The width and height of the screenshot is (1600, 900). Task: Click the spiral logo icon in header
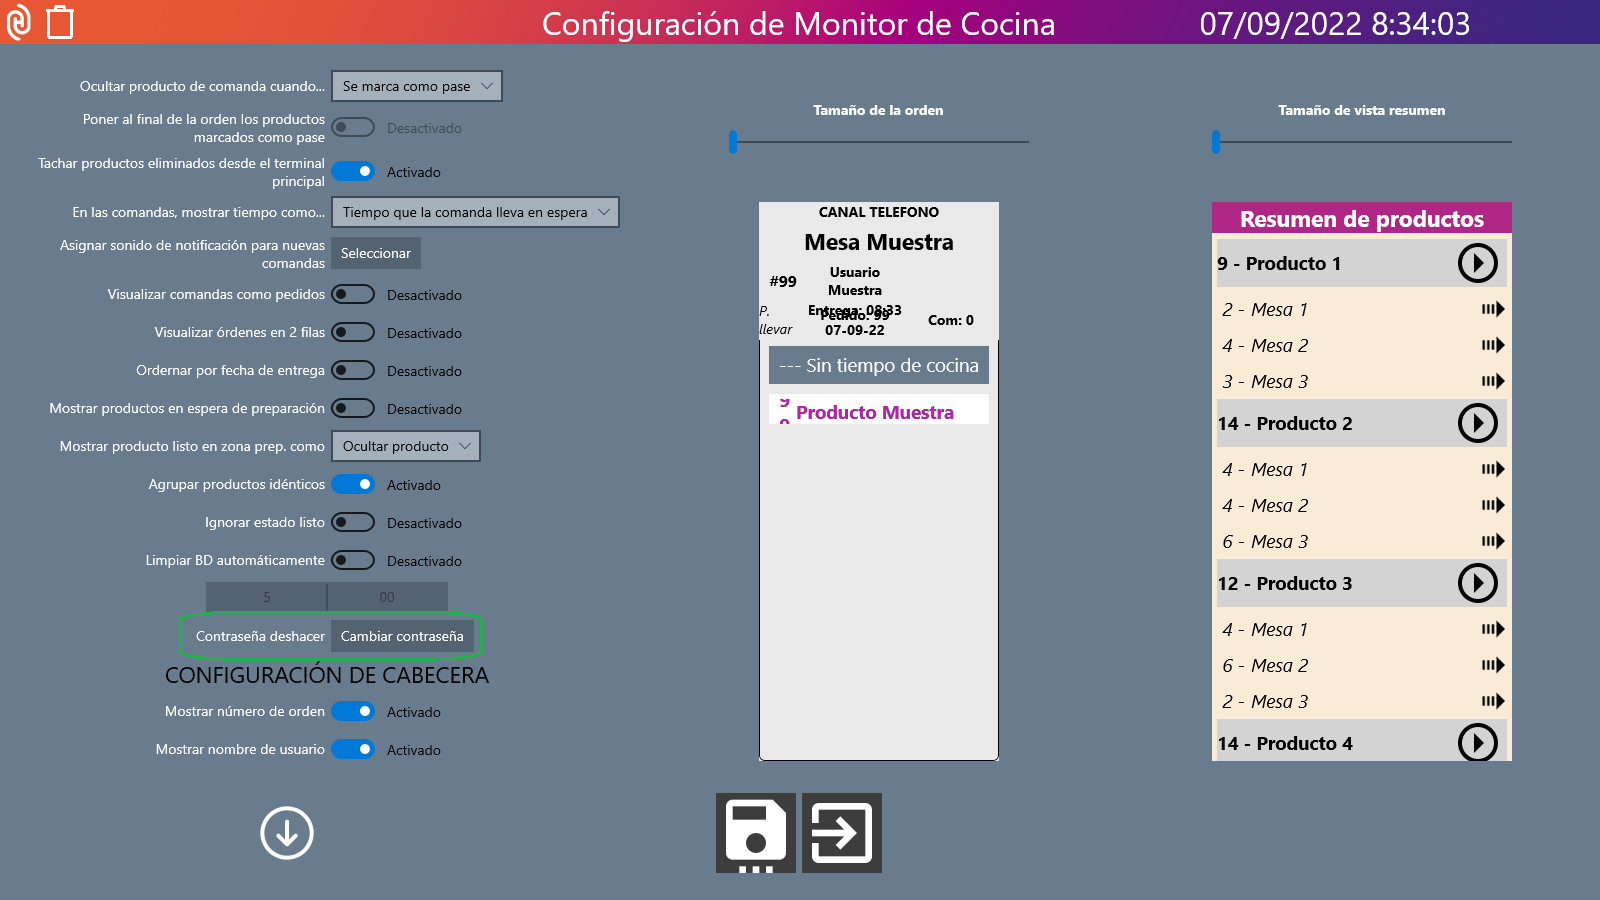point(19,22)
